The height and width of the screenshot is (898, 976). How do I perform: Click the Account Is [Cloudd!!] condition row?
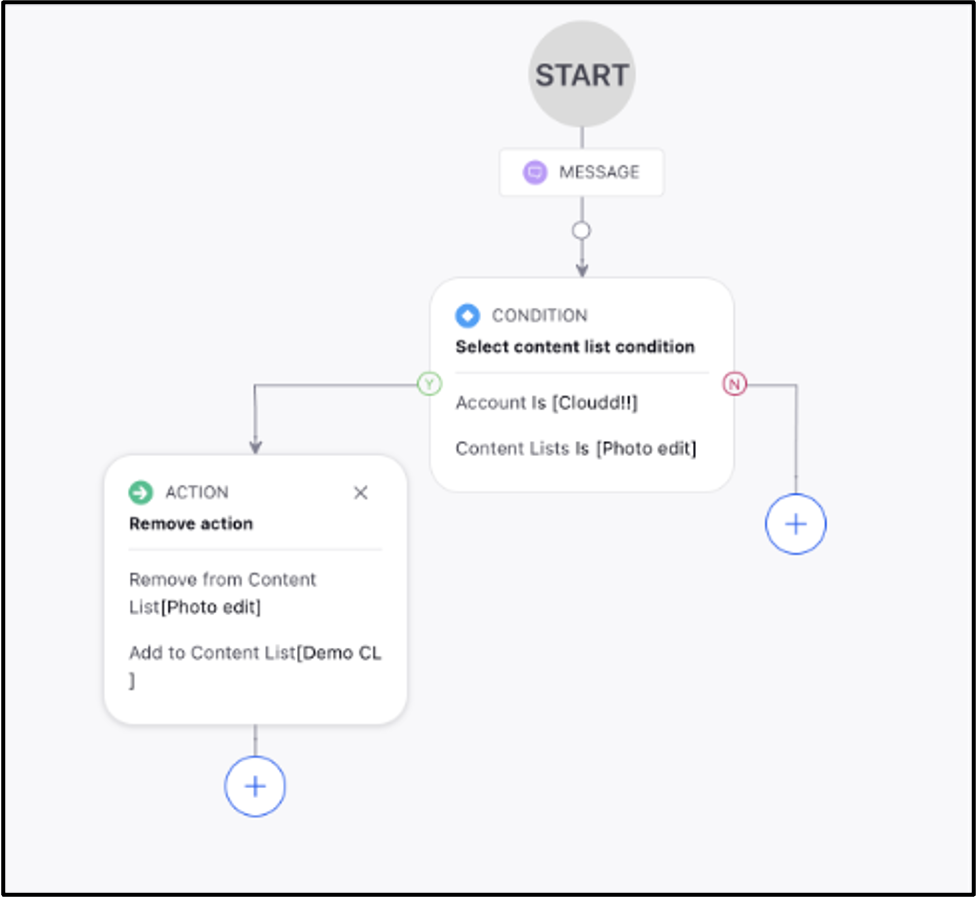547,403
